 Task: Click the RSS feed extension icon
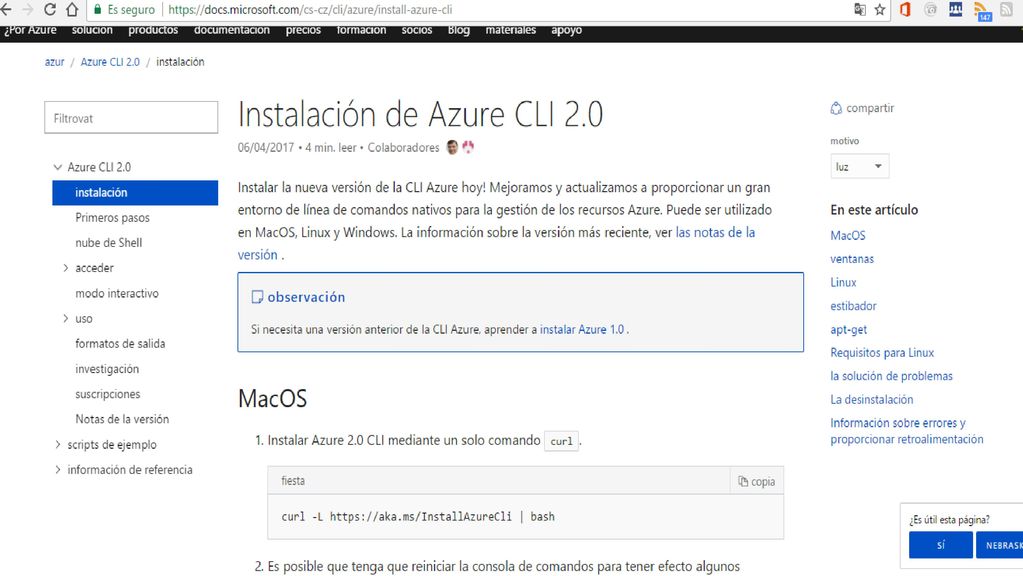point(981,11)
